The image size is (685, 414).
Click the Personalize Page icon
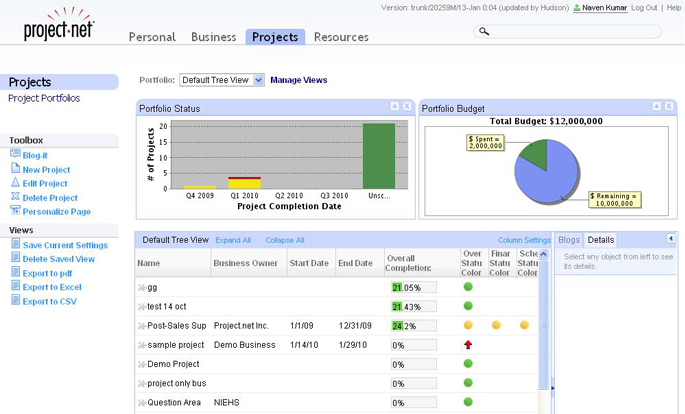click(15, 211)
